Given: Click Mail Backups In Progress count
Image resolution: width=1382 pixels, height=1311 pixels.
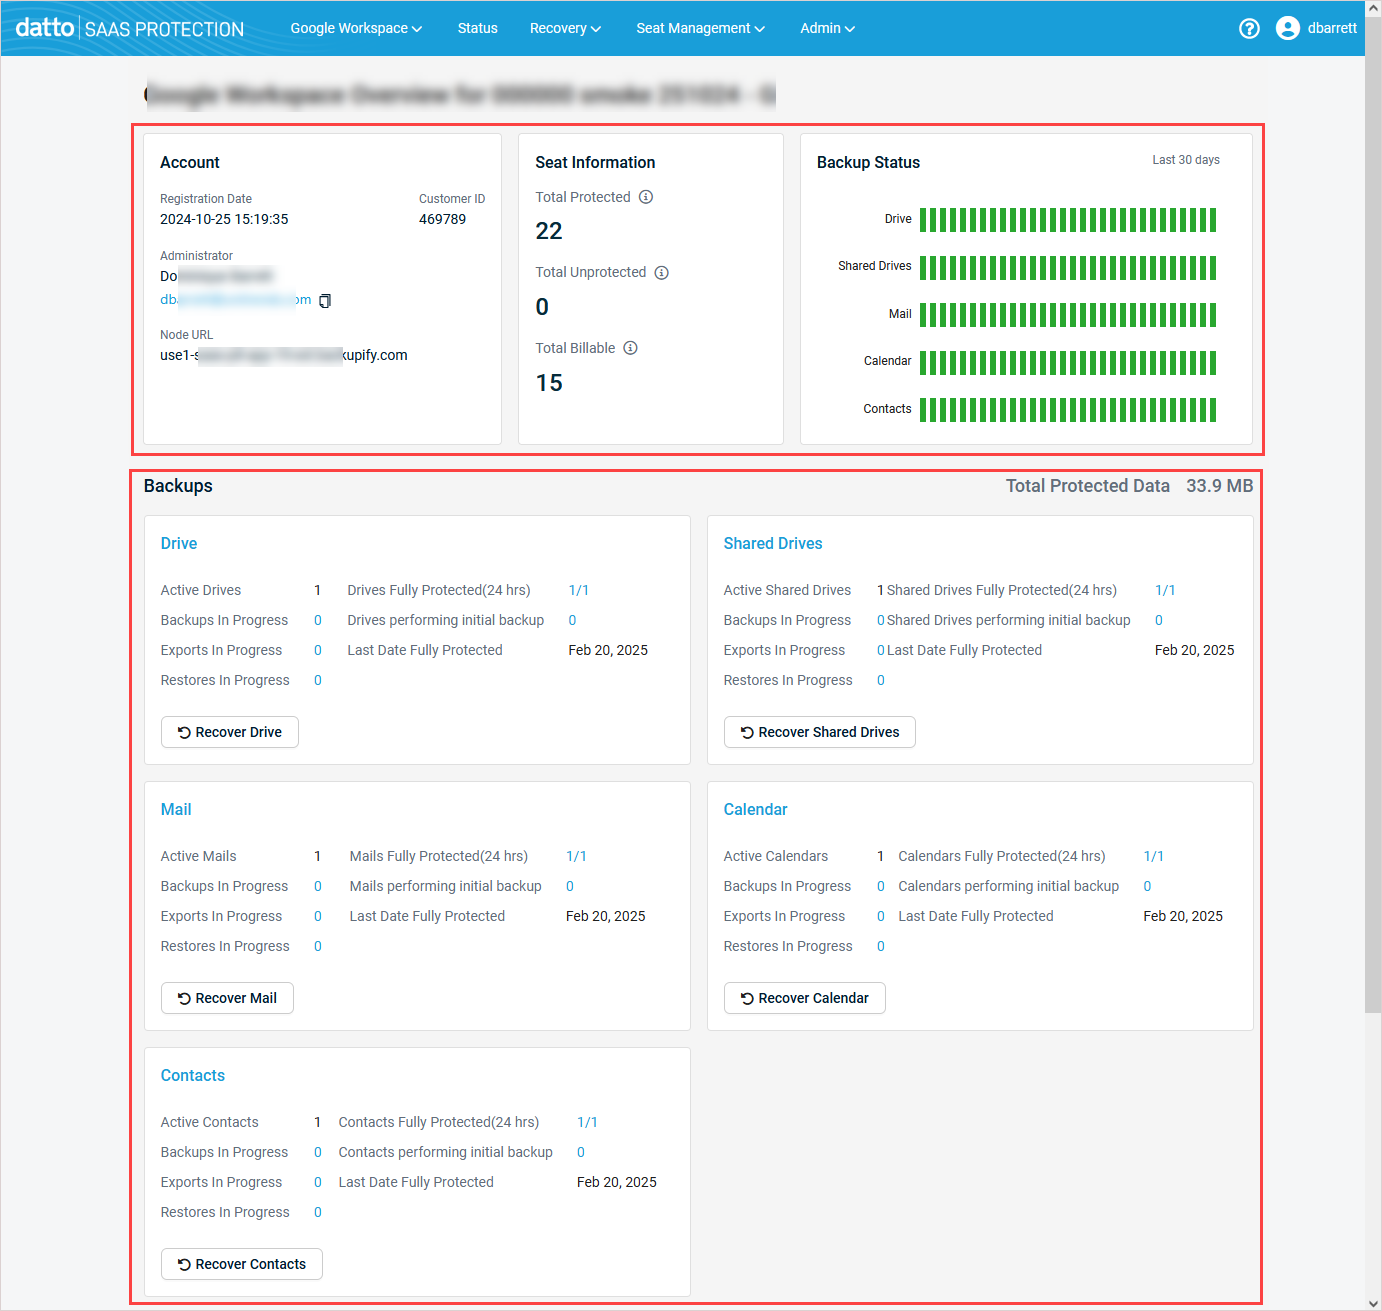Looking at the screenshot, I should click(318, 886).
